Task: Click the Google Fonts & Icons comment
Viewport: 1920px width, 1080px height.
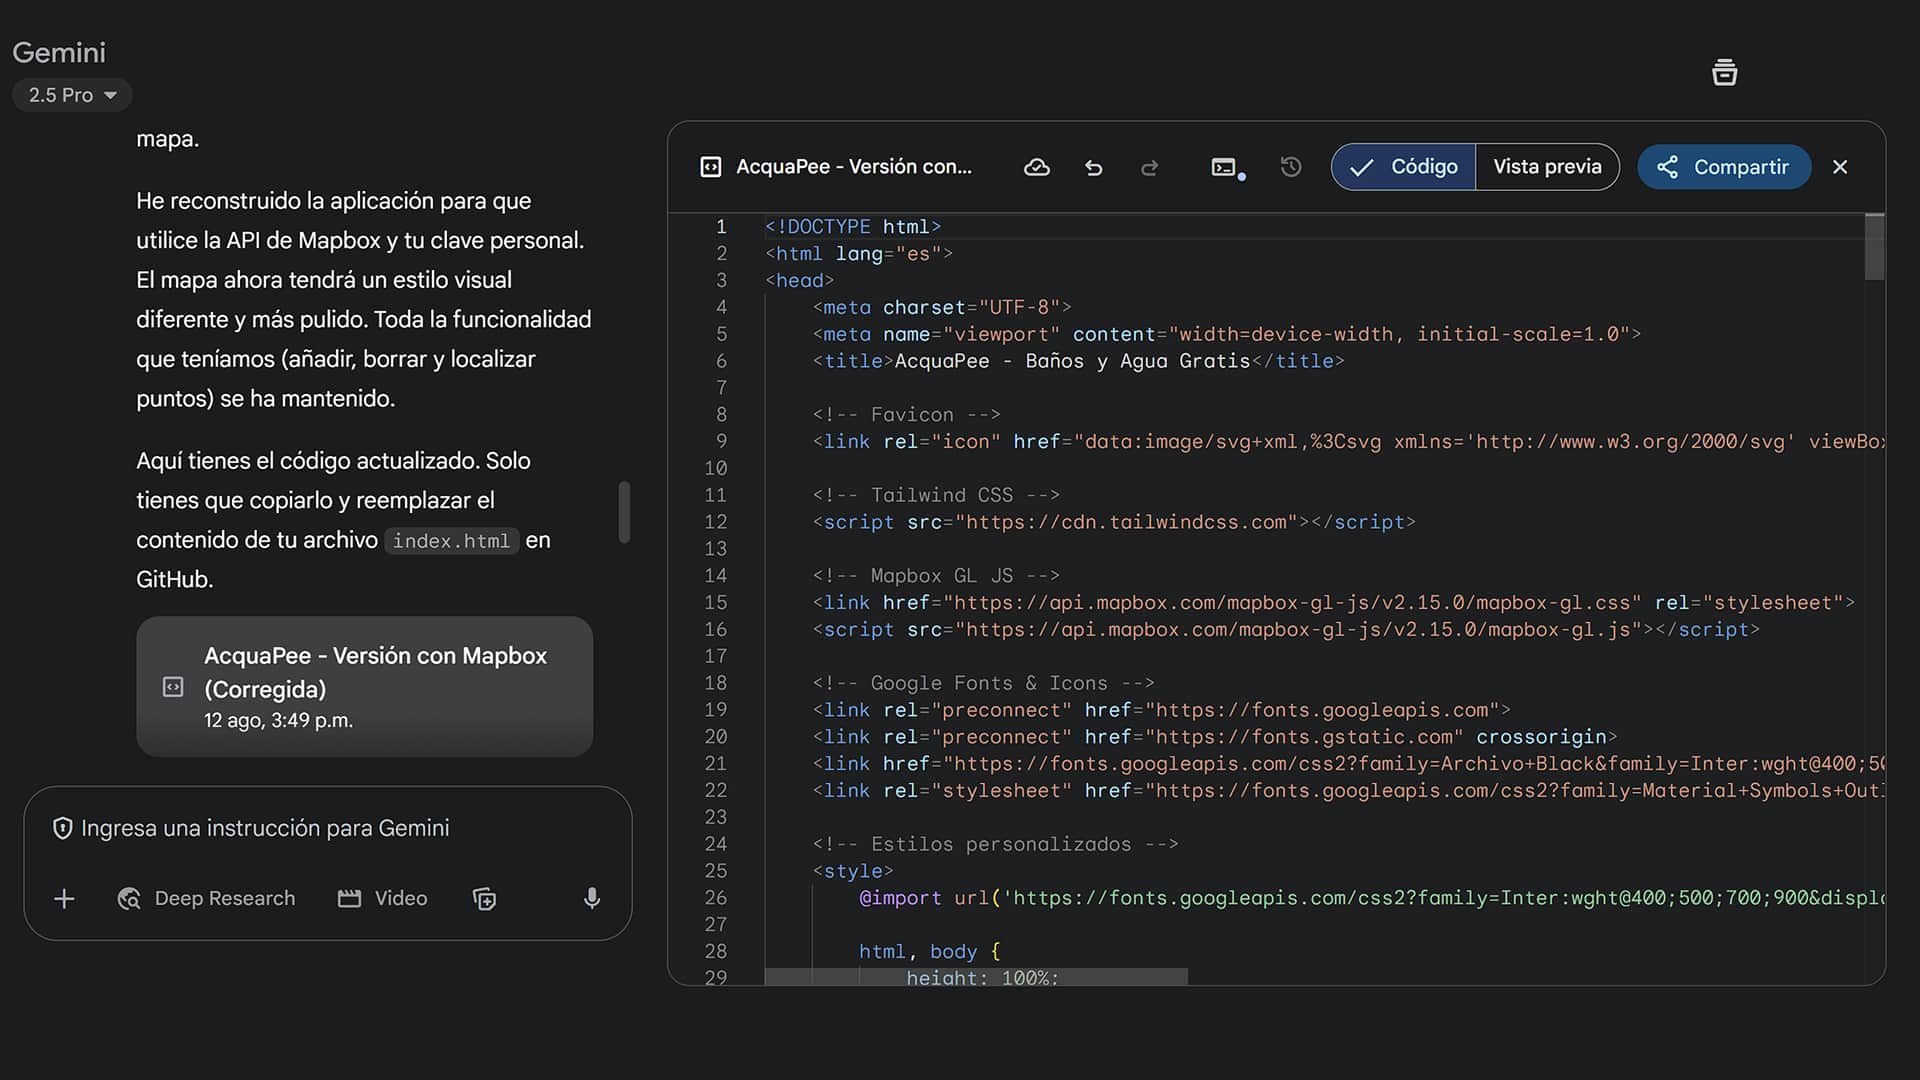Action: click(984, 683)
